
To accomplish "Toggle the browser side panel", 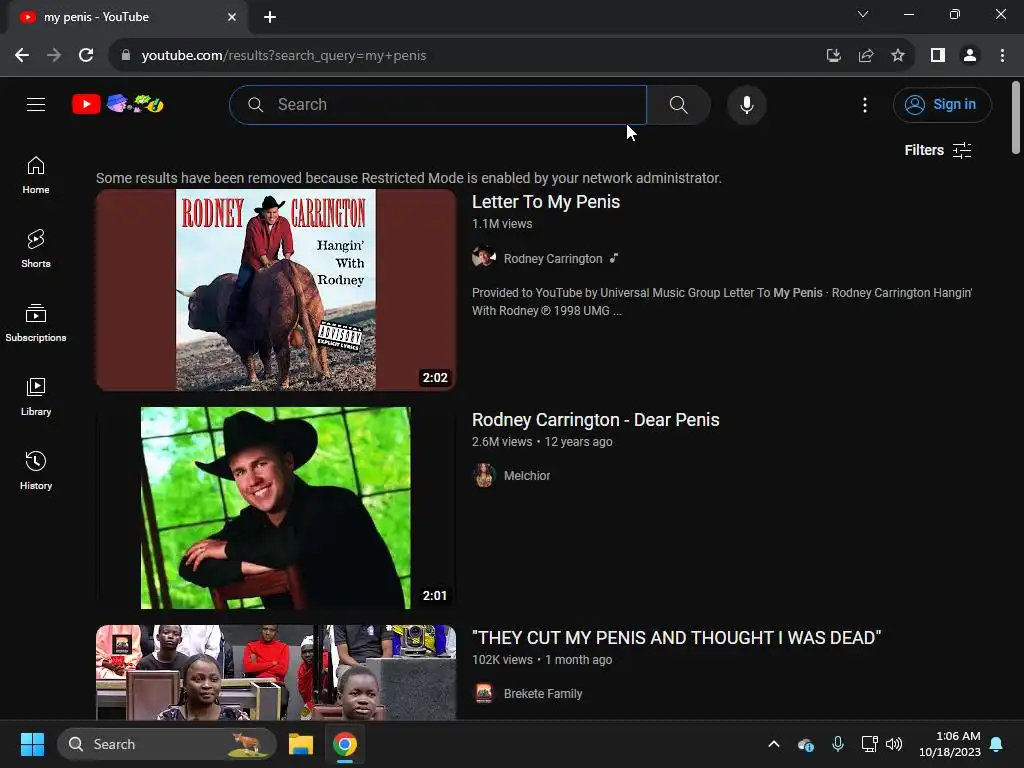I will (938, 56).
